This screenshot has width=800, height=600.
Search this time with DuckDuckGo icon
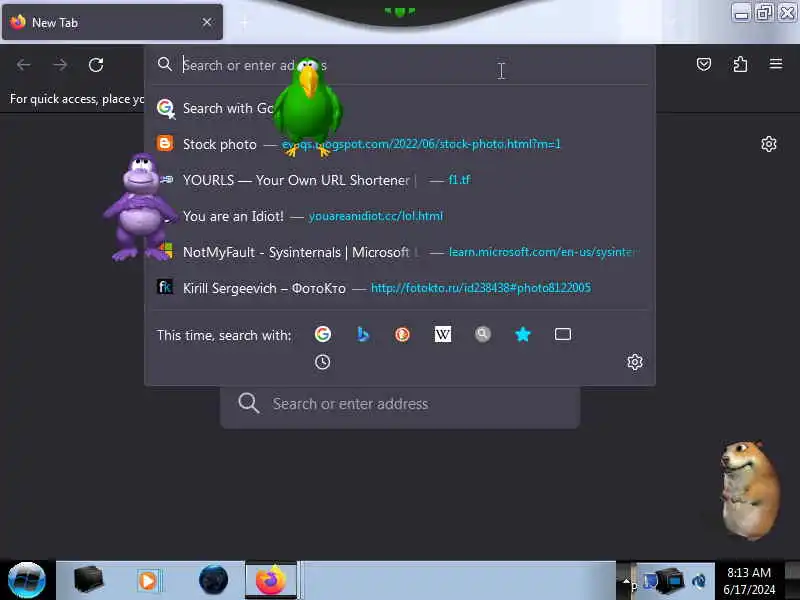tap(403, 334)
